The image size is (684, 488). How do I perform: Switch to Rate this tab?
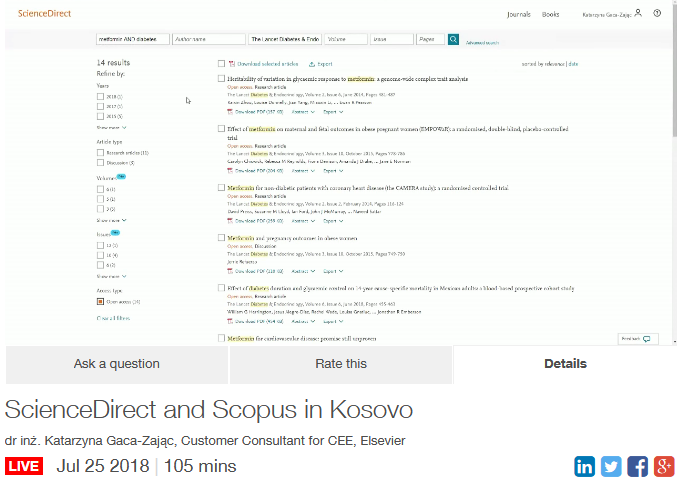pos(341,364)
